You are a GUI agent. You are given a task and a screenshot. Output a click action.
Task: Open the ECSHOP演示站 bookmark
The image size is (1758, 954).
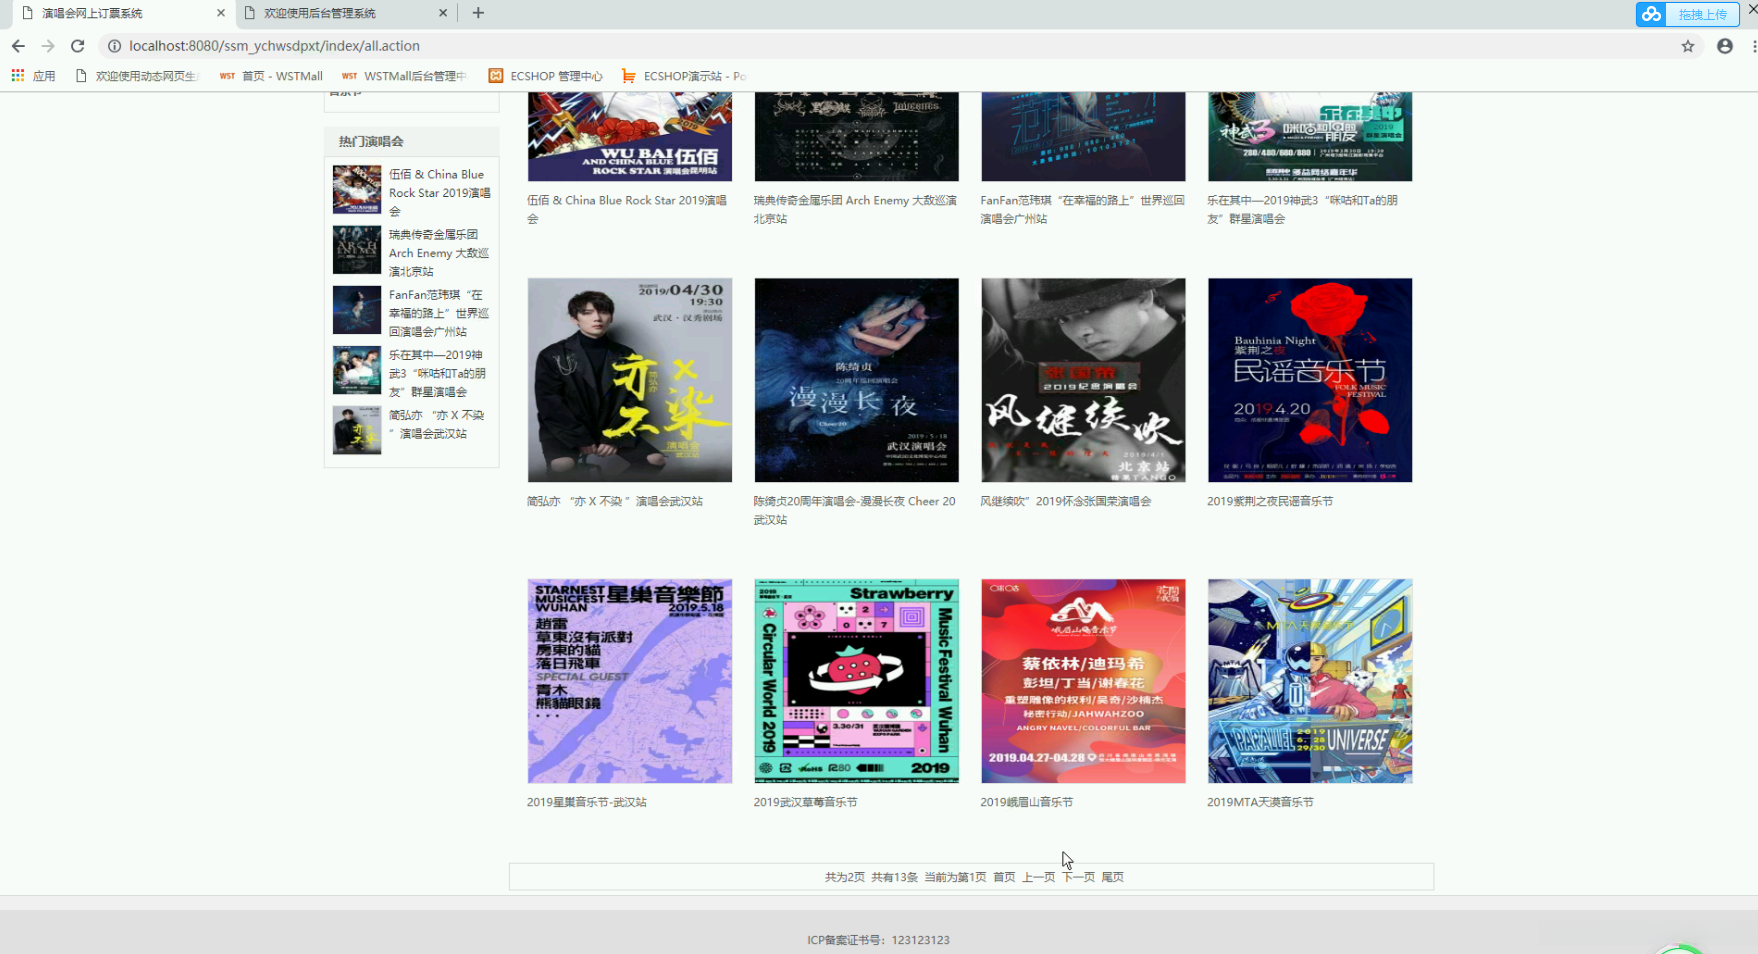pos(684,76)
